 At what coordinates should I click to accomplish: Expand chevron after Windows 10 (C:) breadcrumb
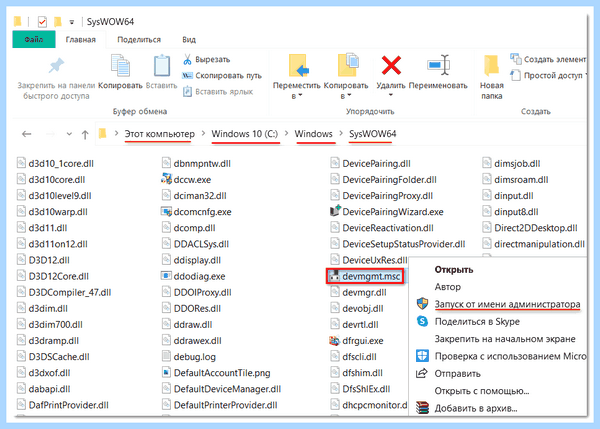tap(287, 134)
